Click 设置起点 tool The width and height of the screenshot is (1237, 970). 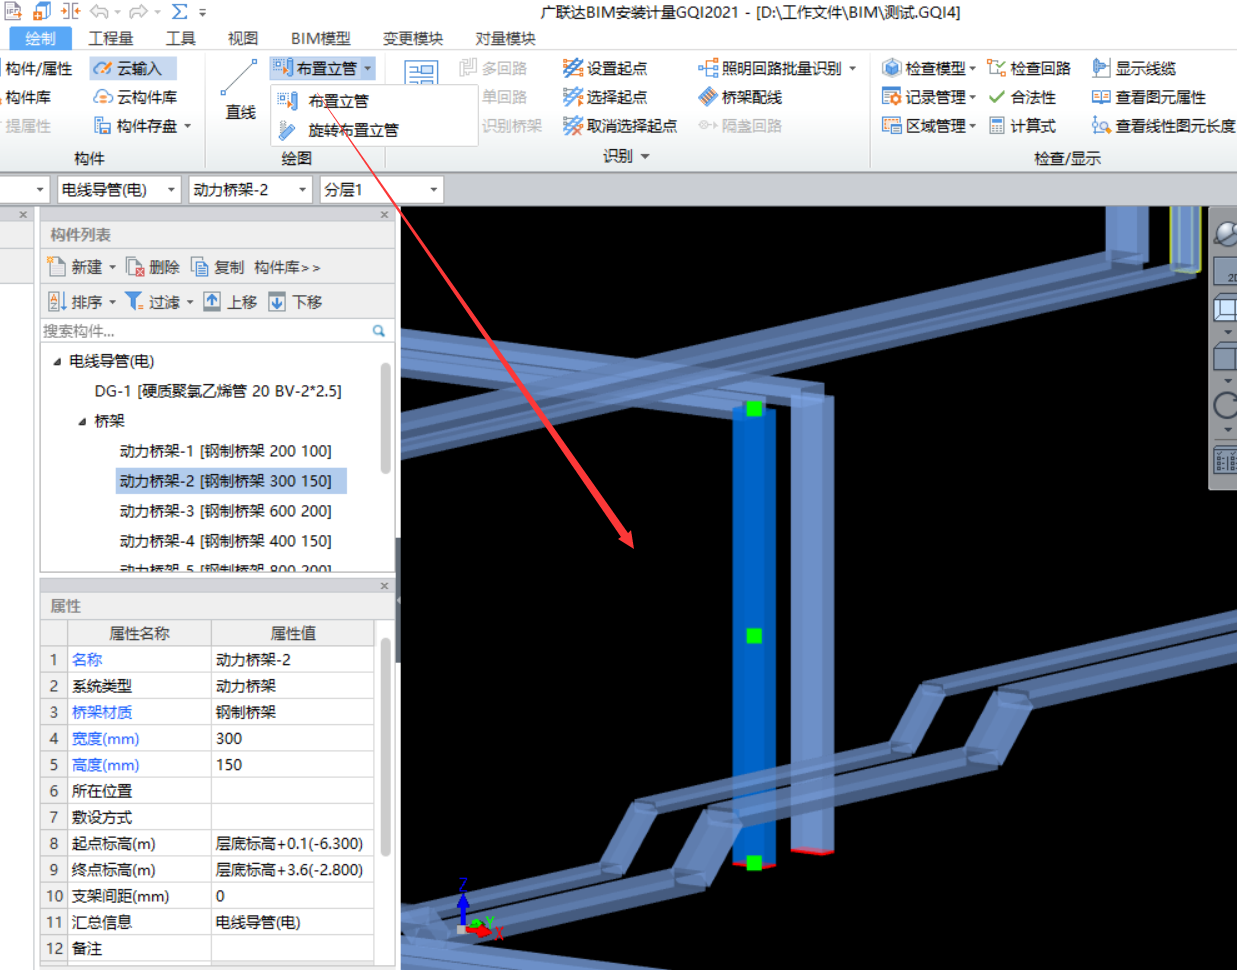(x=605, y=68)
